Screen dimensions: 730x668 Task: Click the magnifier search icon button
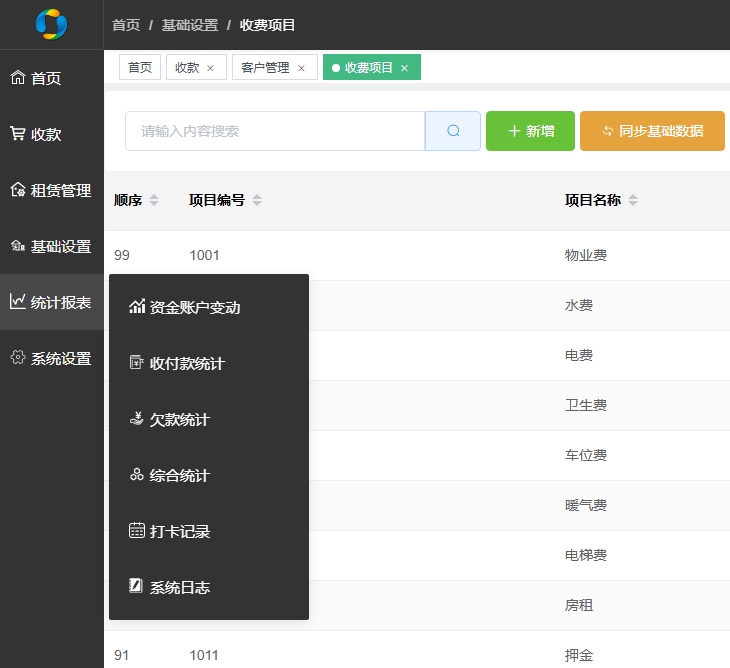(453, 131)
